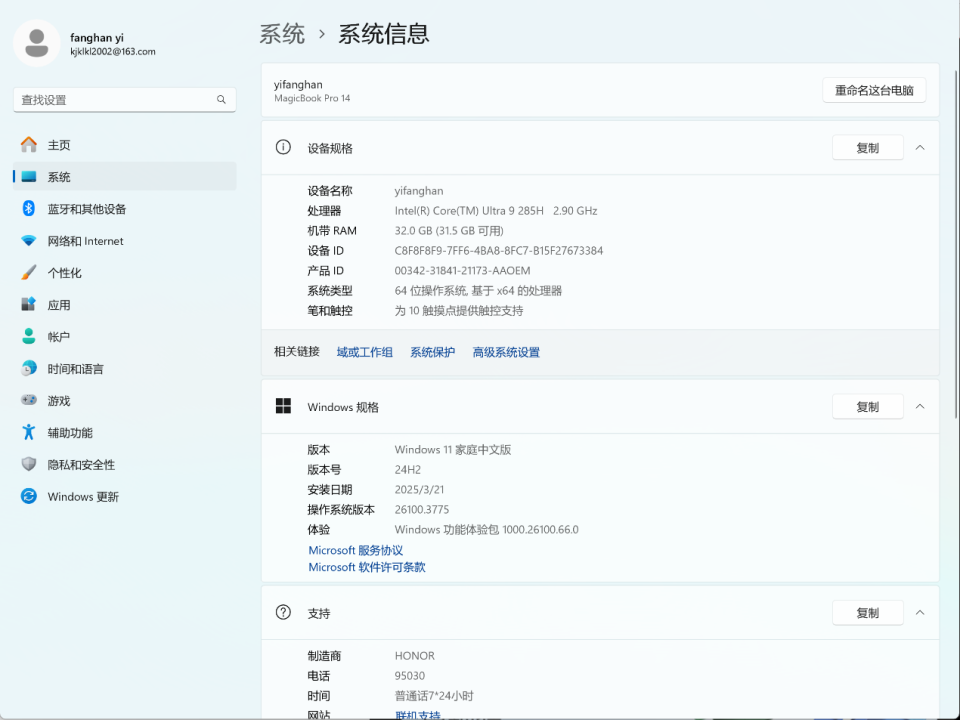Collapse the Windows 规格 section chevron
Screen dimensions: 960x720
click(x=920, y=407)
